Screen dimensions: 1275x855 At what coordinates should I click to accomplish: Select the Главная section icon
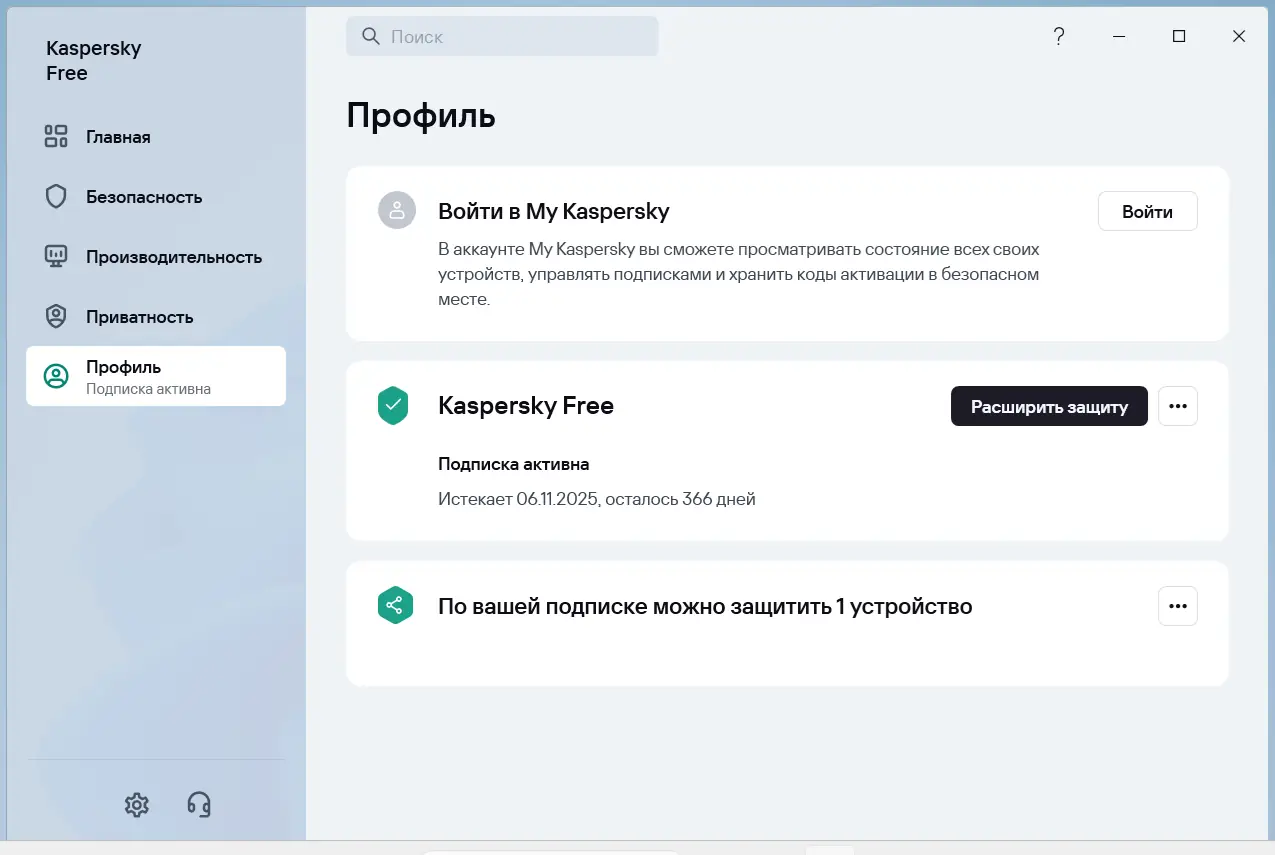(56, 136)
